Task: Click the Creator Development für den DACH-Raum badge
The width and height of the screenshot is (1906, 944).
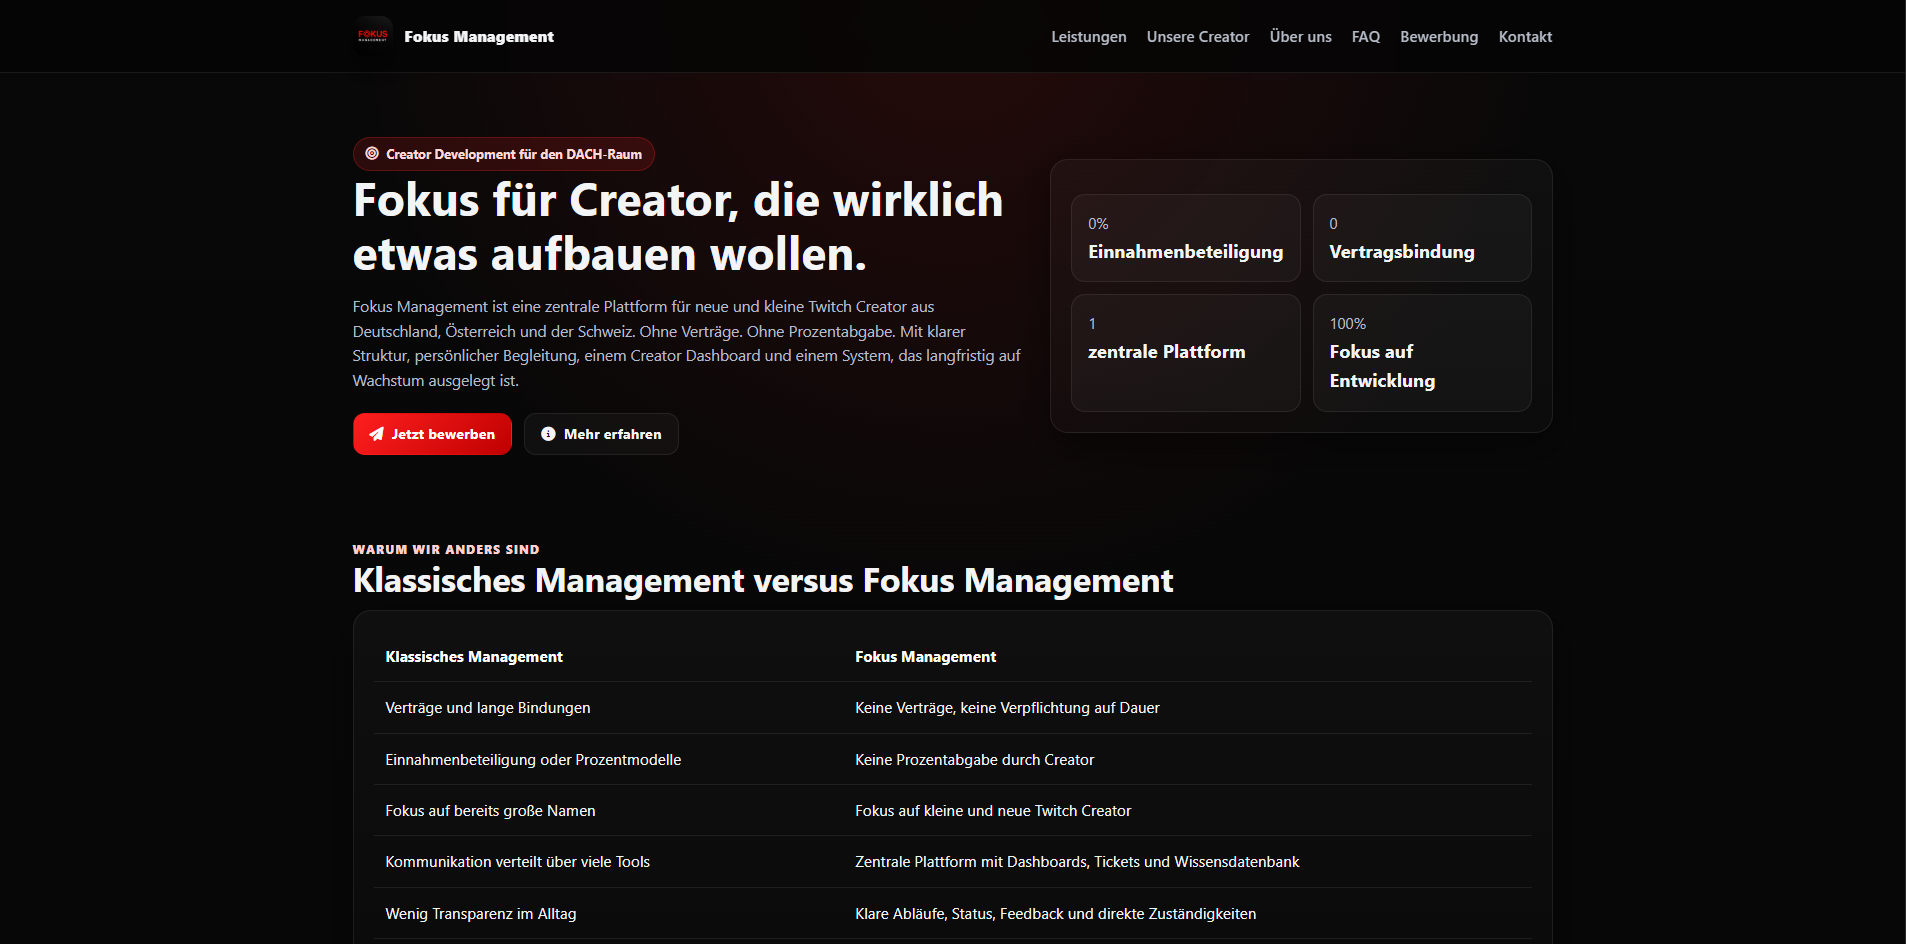Action: pyautogui.click(x=504, y=154)
